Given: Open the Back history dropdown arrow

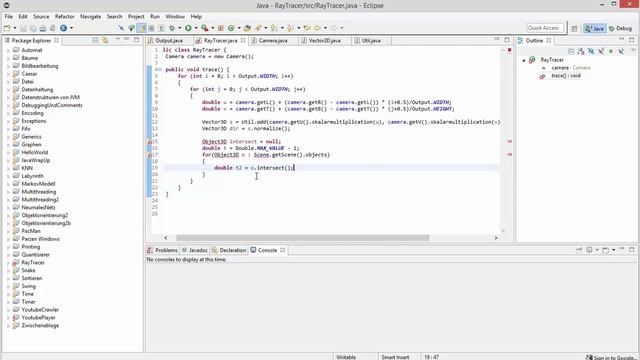Looking at the screenshot, I should tap(325, 28).
